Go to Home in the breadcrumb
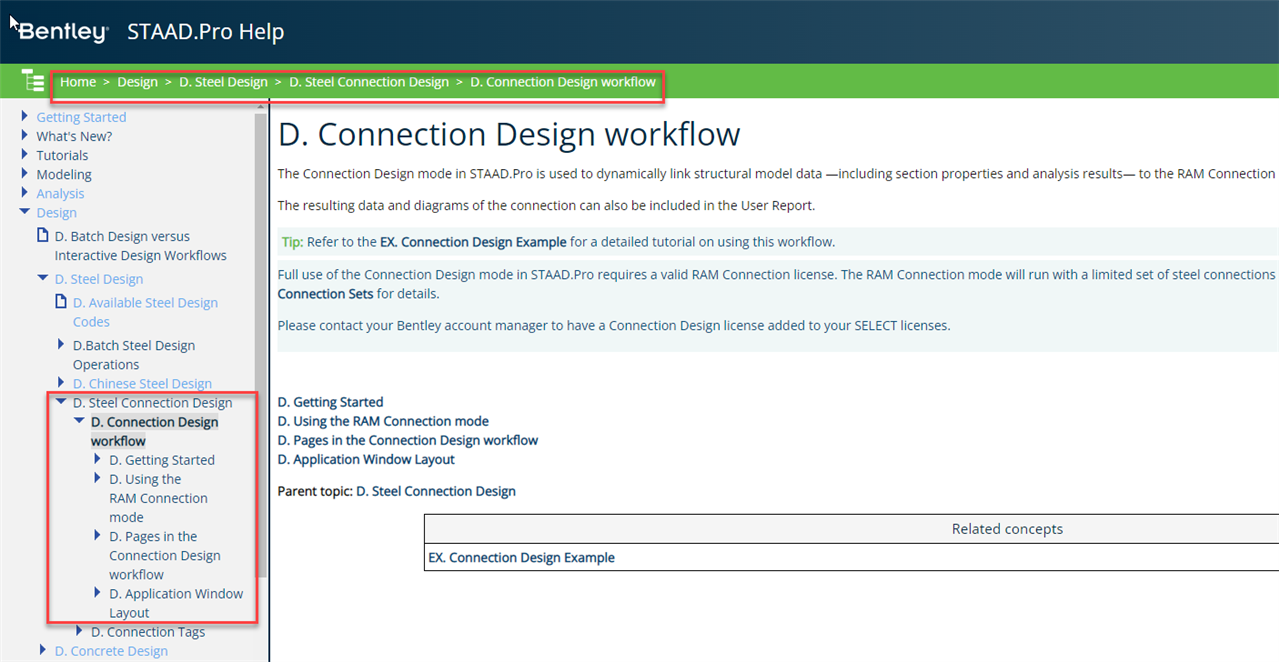Screen dimensions: 1279x662 point(78,82)
